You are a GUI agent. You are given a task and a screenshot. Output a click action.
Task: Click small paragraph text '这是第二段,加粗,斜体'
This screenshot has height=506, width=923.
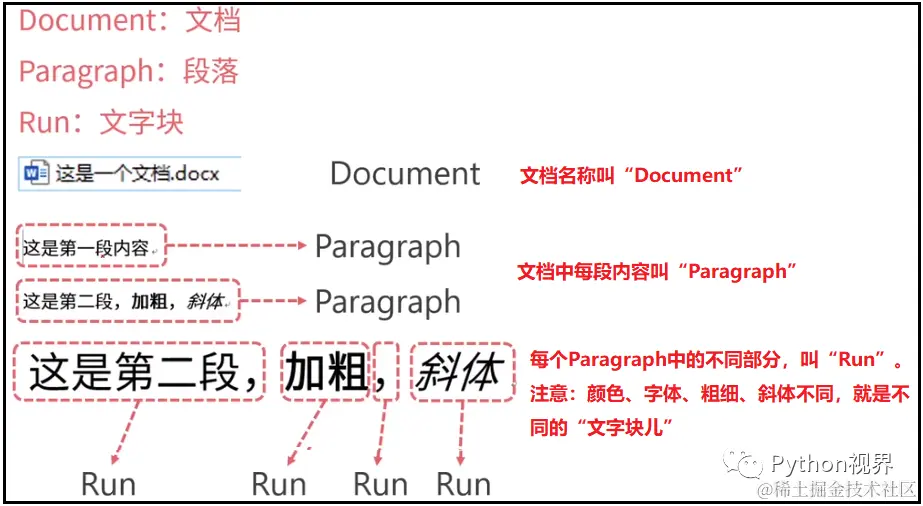pos(123,302)
